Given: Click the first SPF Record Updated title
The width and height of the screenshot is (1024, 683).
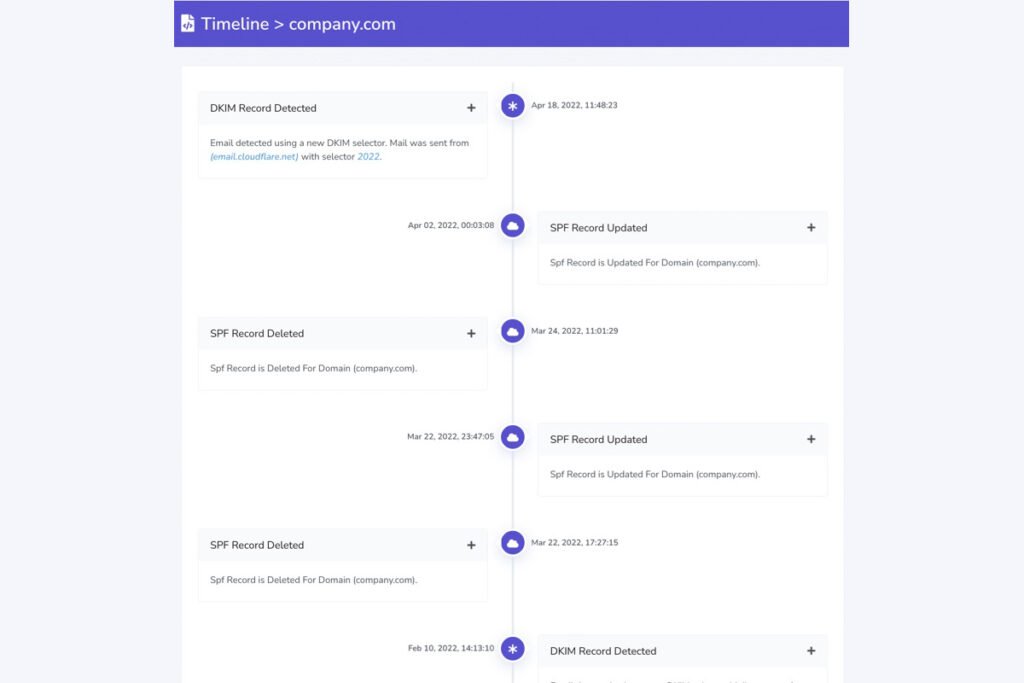Looking at the screenshot, I should pos(598,228).
